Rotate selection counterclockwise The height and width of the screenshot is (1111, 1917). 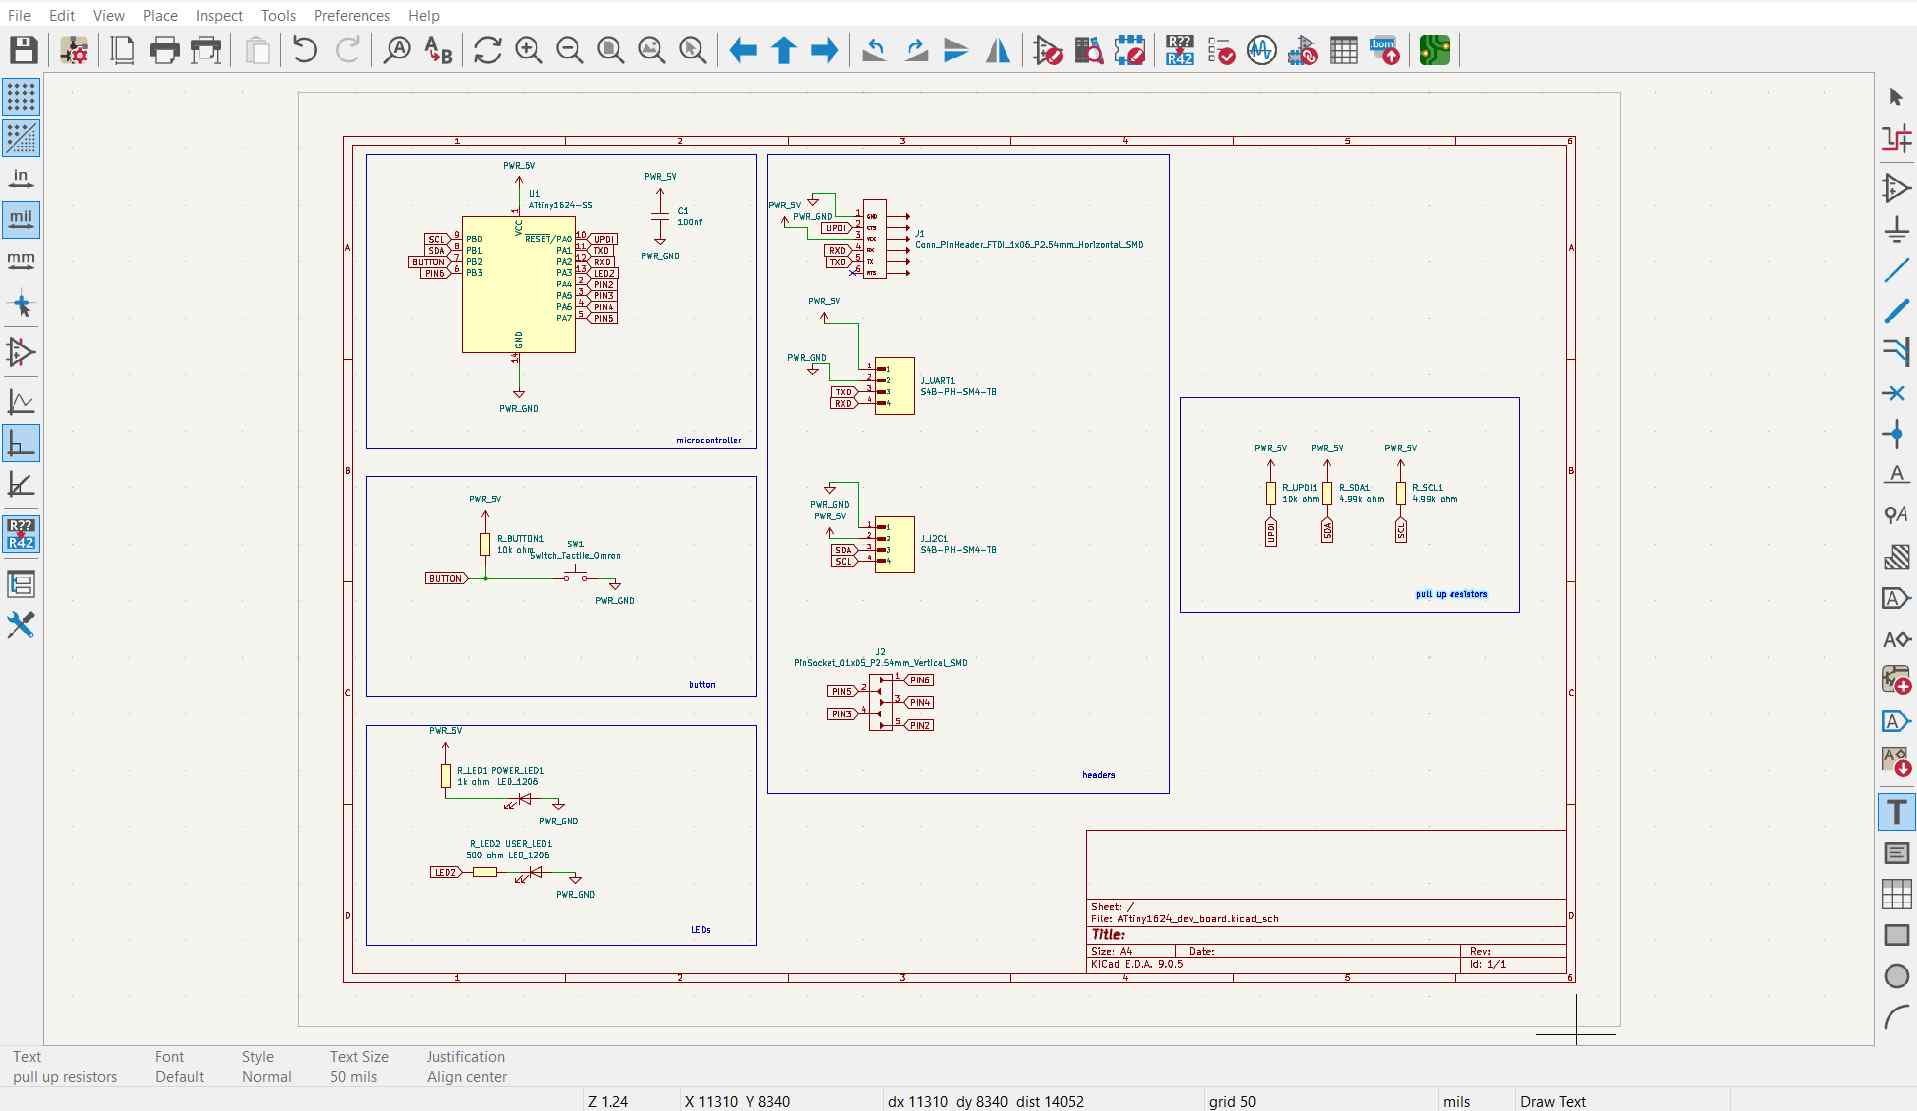click(x=874, y=50)
